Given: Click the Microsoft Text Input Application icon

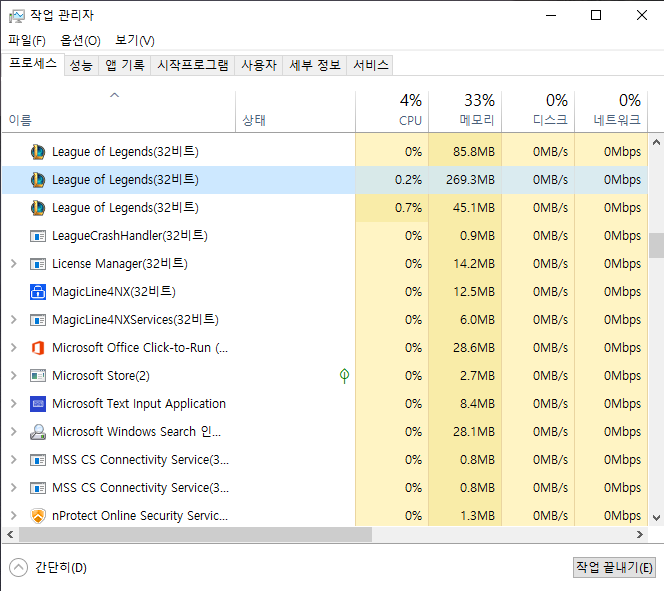Looking at the screenshot, I should pyautogui.click(x=38, y=403).
